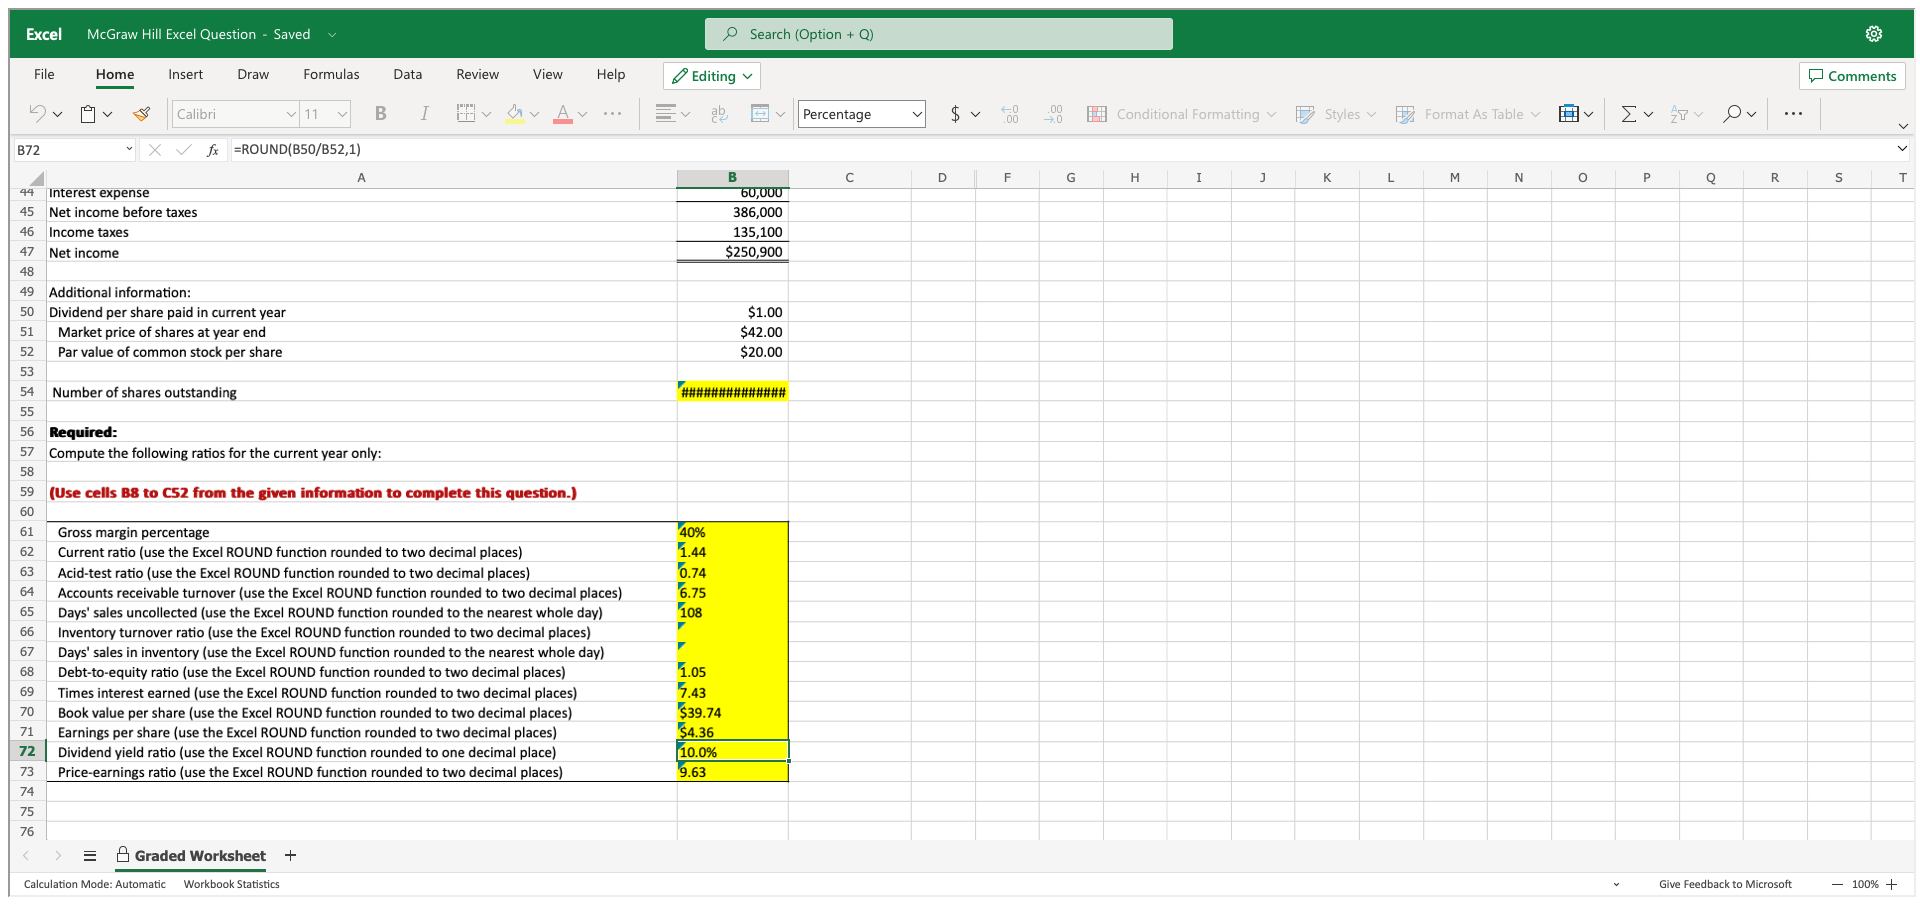Click the Undo arrow icon
The image size is (1920, 922).
click(37, 114)
